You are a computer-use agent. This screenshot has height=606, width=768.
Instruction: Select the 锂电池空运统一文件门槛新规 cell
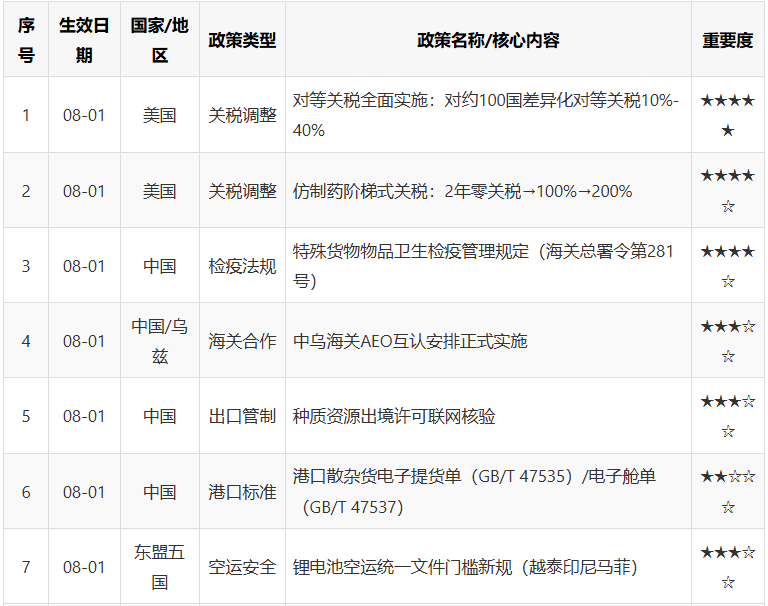point(488,567)
